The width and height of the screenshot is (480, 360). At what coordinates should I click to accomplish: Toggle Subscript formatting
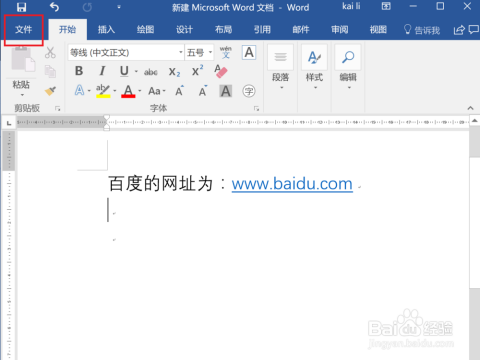(x=174, y=72)
